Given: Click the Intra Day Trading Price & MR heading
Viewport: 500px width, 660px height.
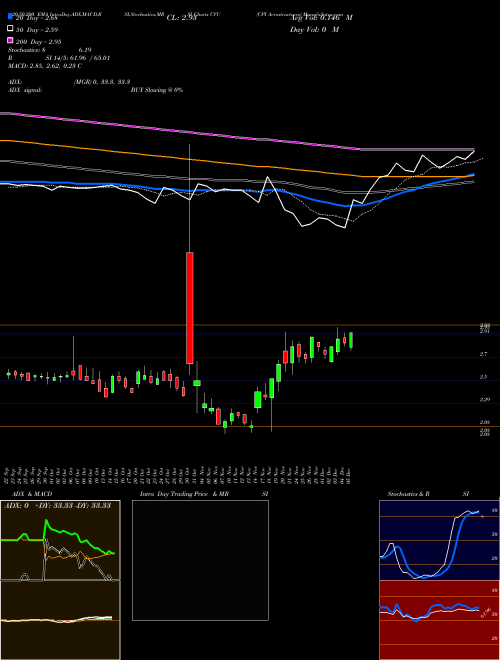Looking at the screenshot, I should tap(184, 494).
